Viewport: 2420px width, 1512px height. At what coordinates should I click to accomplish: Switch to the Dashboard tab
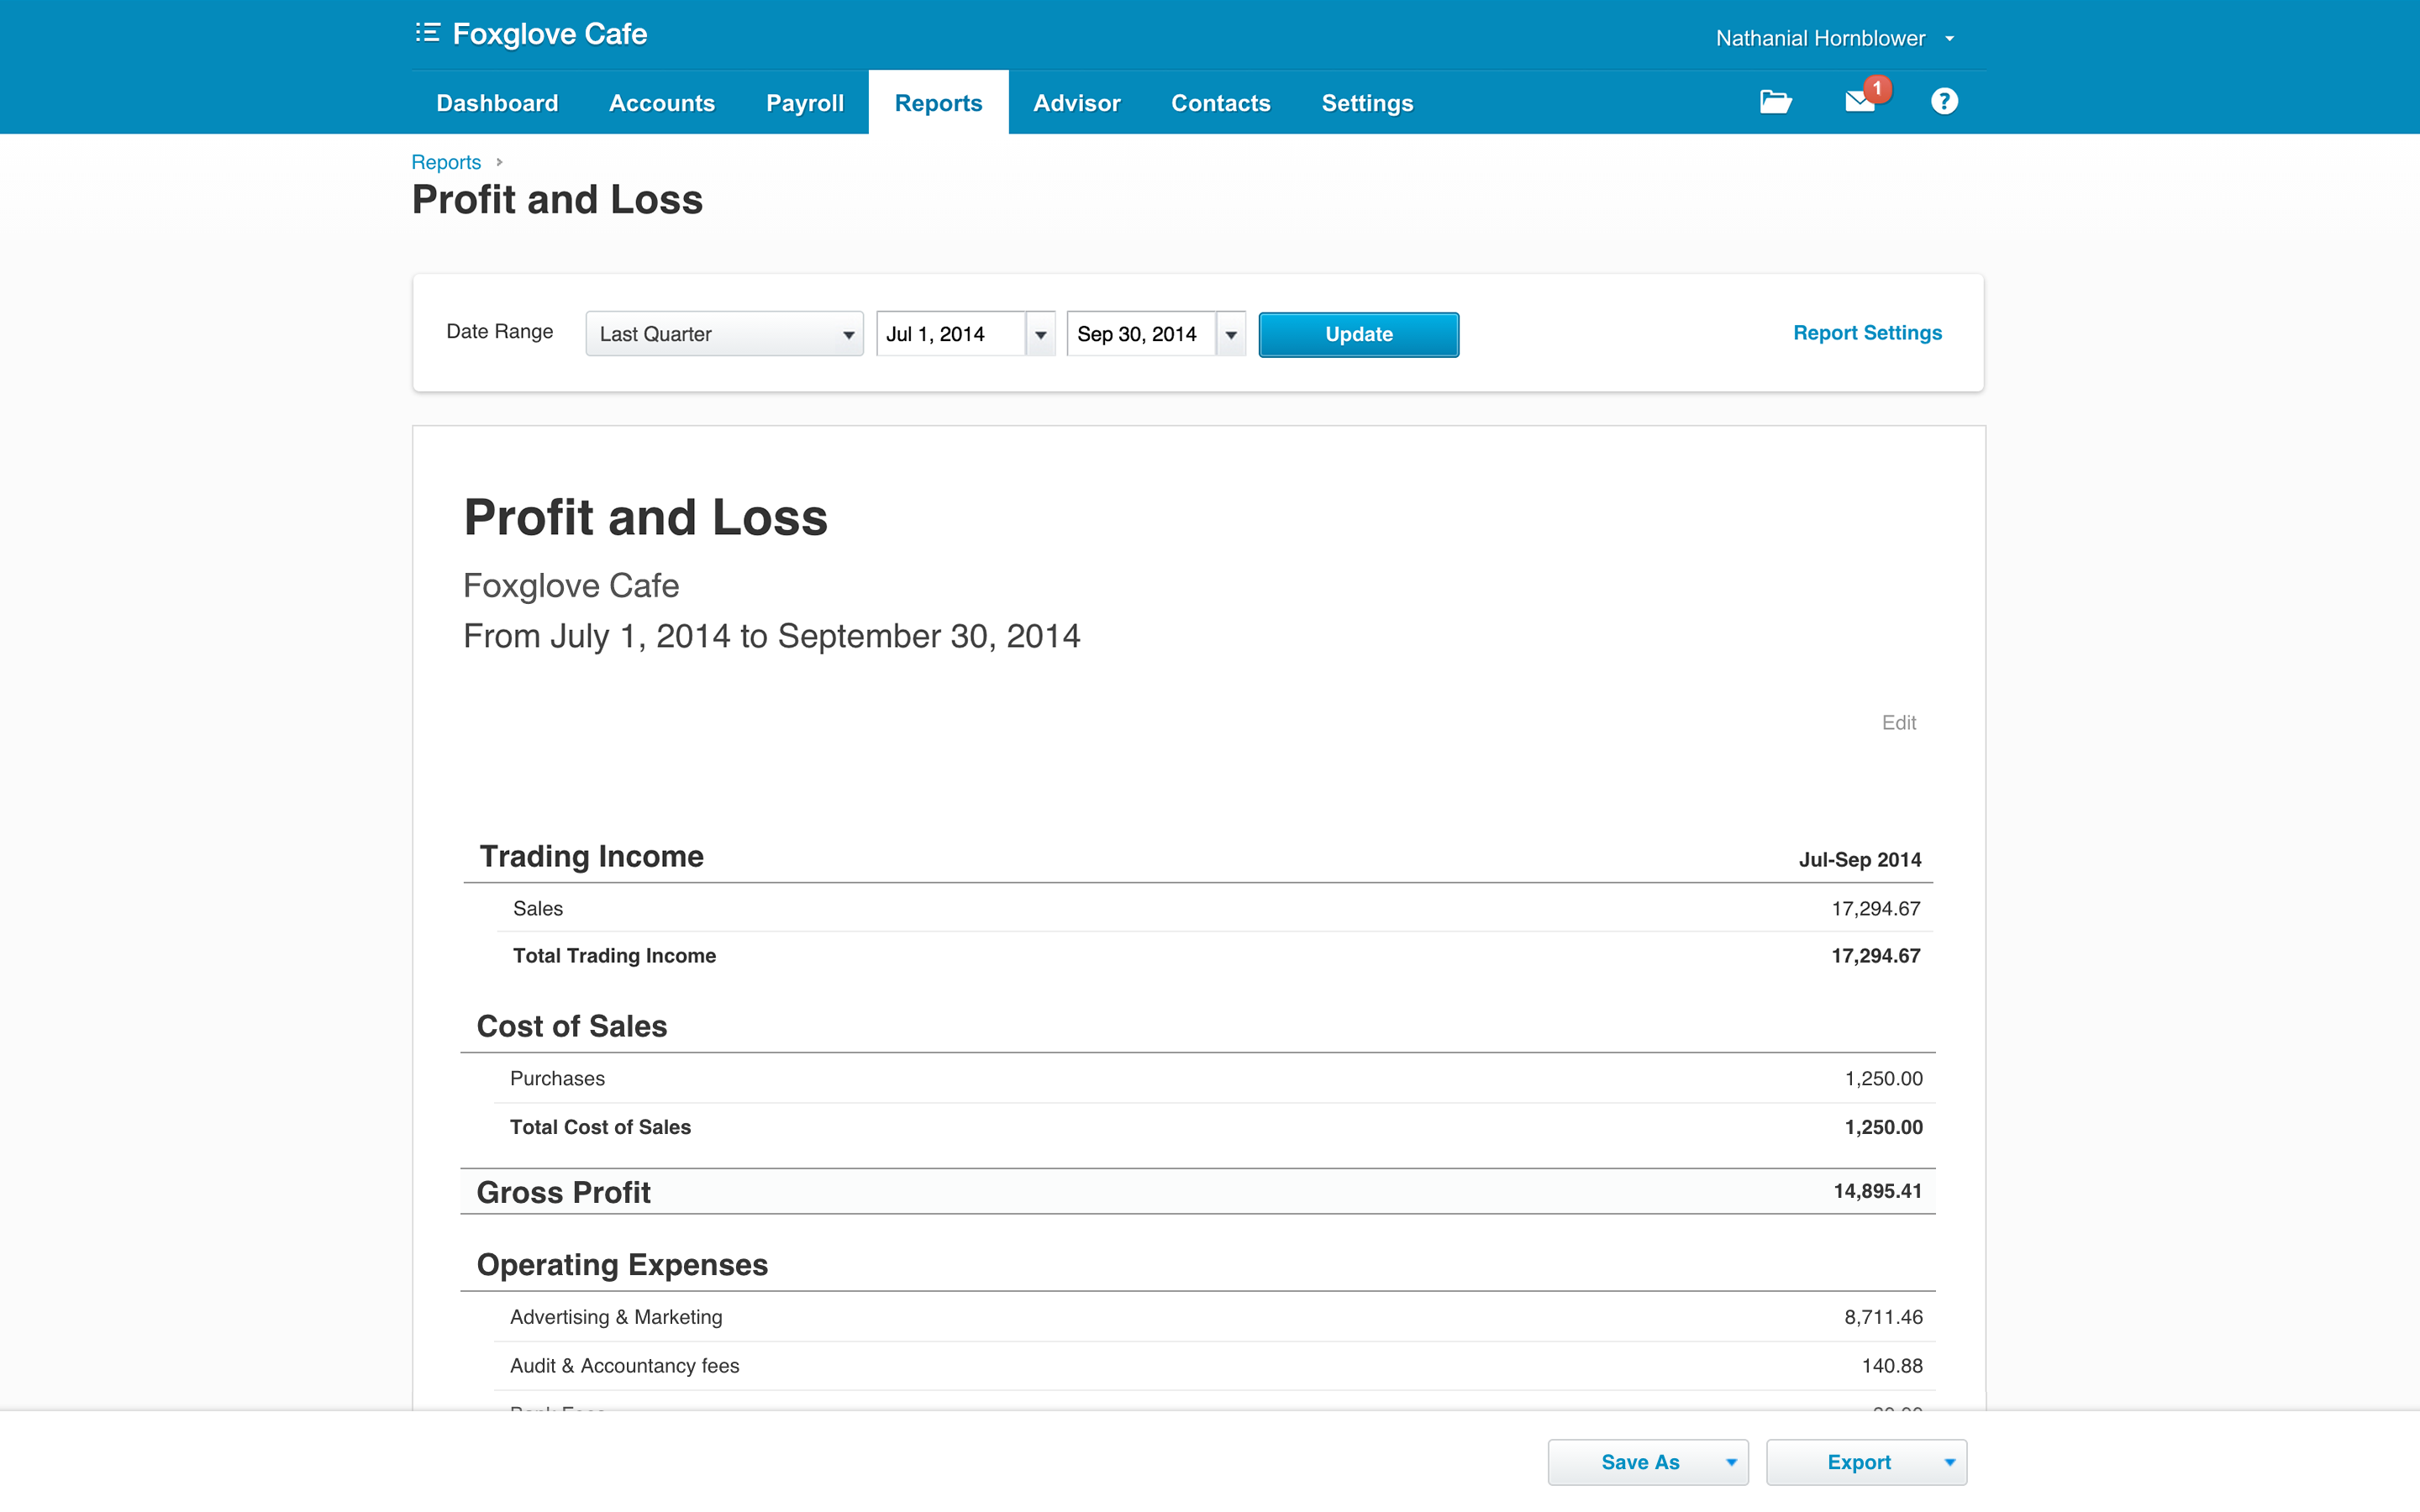497,103
